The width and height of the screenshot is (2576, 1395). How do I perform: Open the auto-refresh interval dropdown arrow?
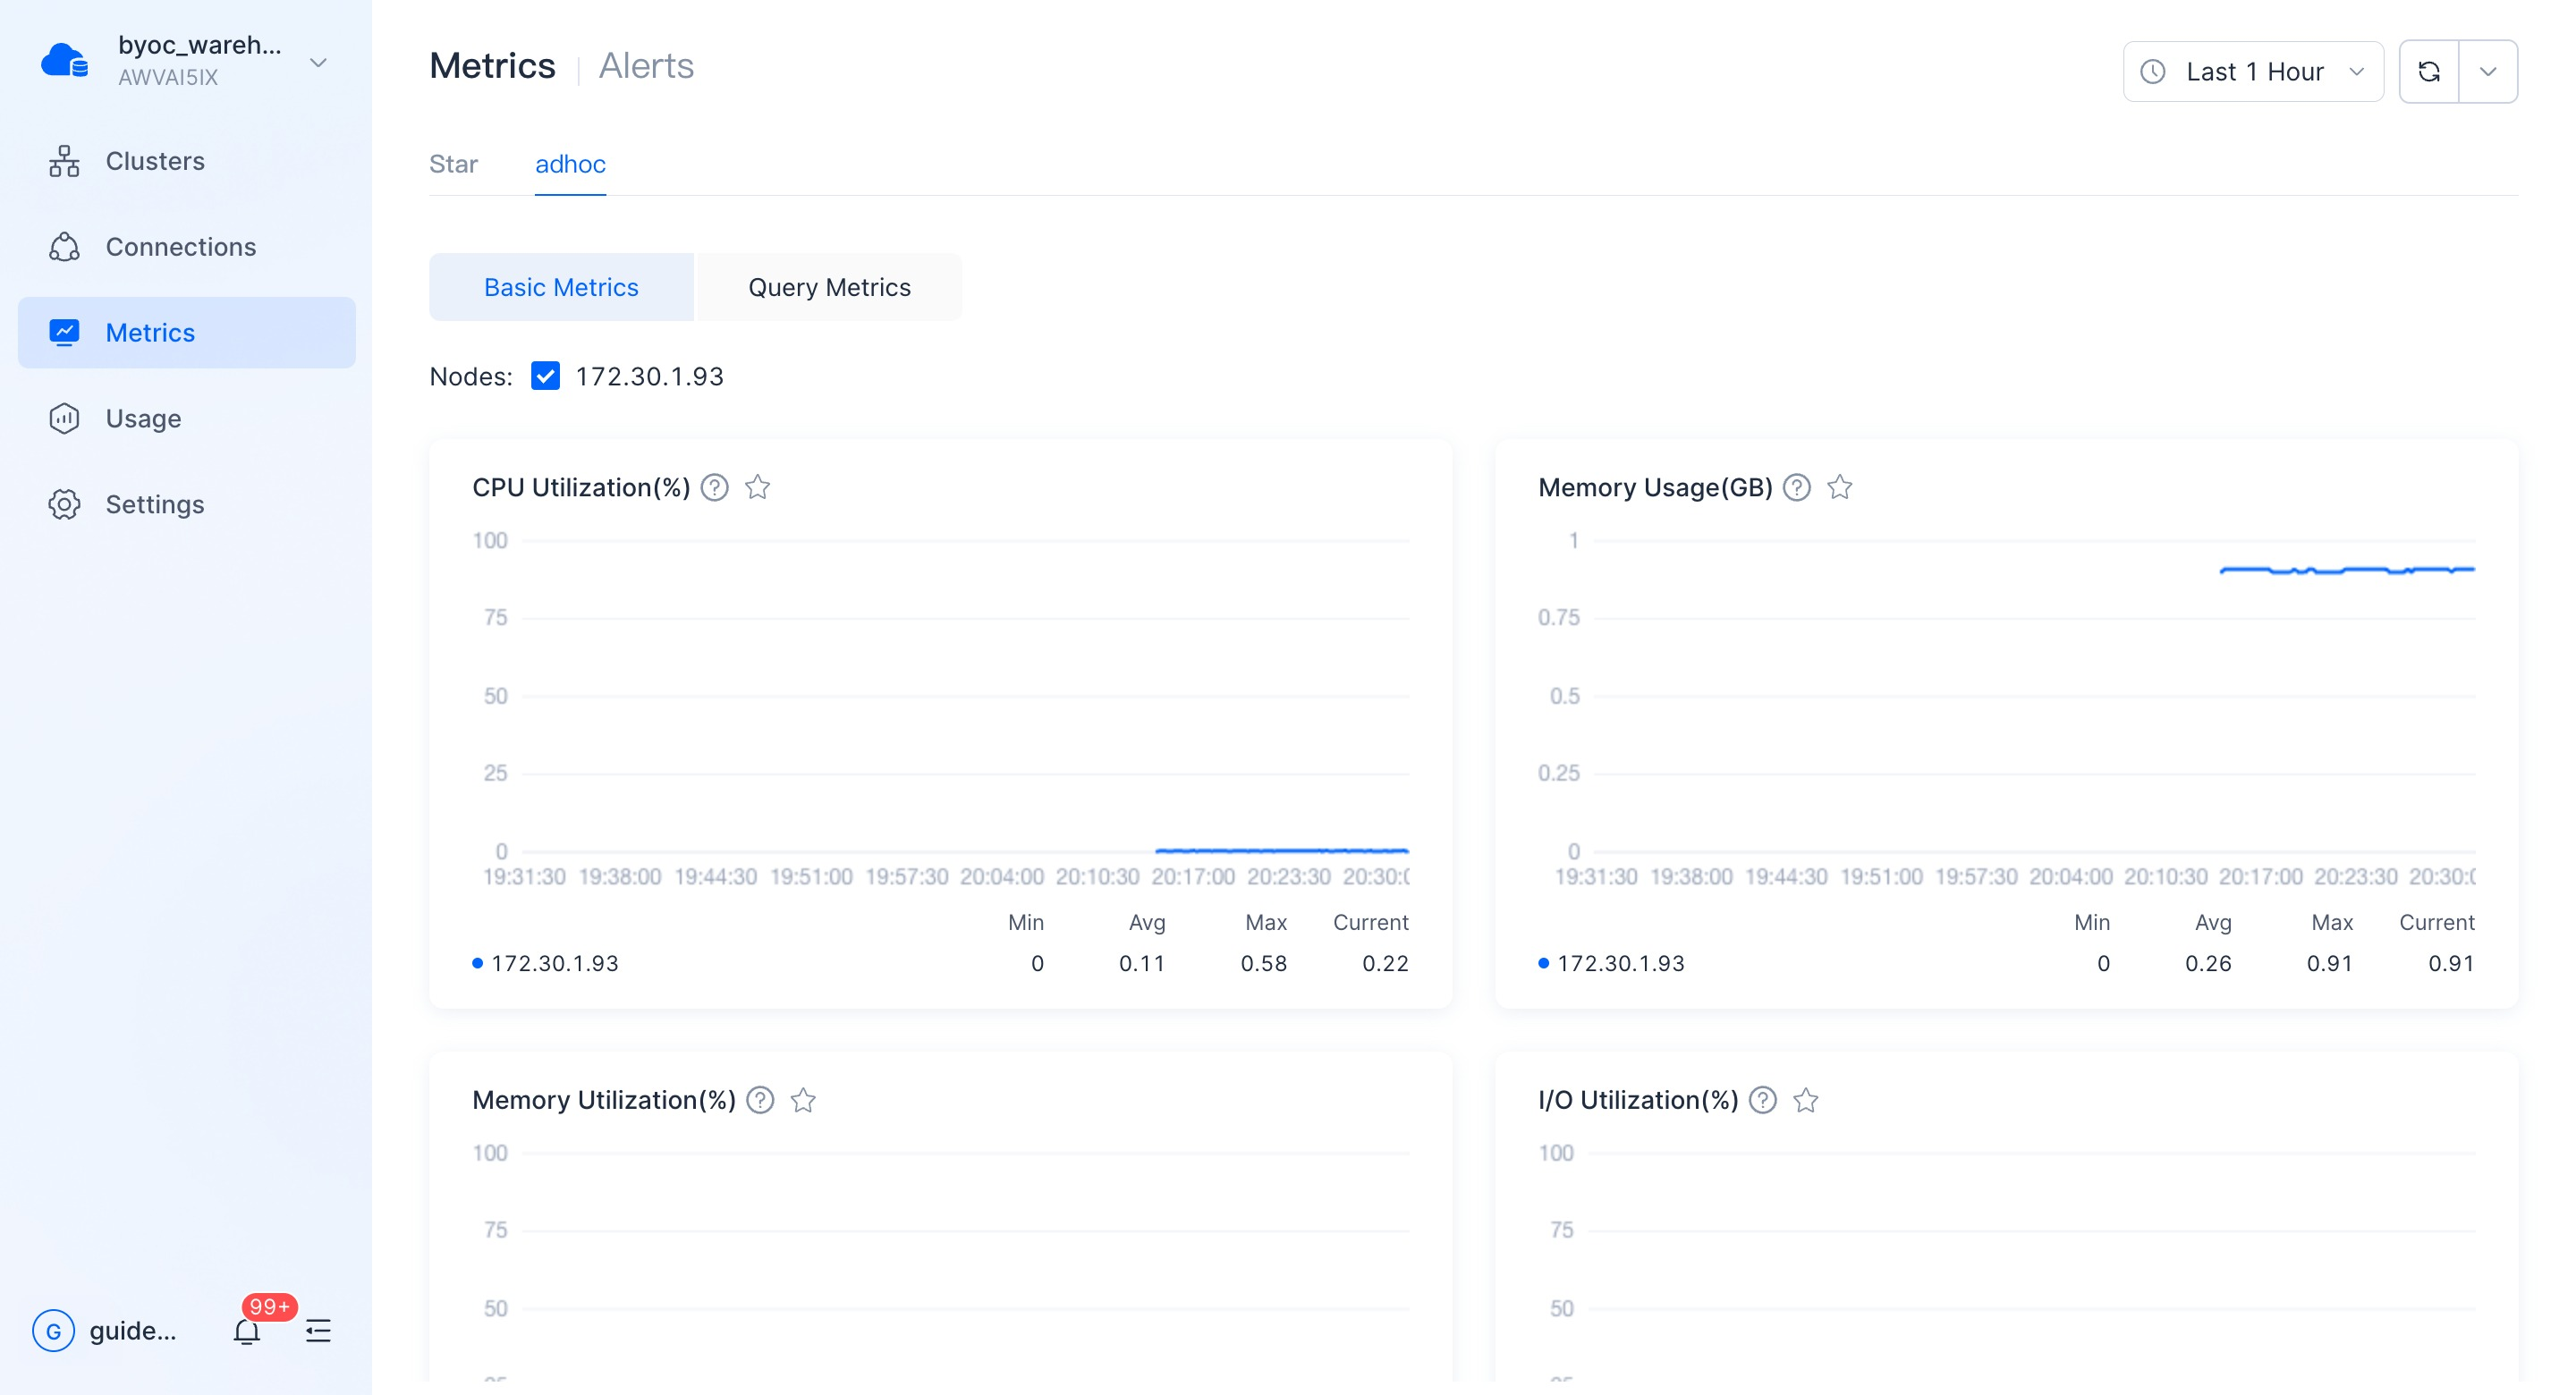2488,72
